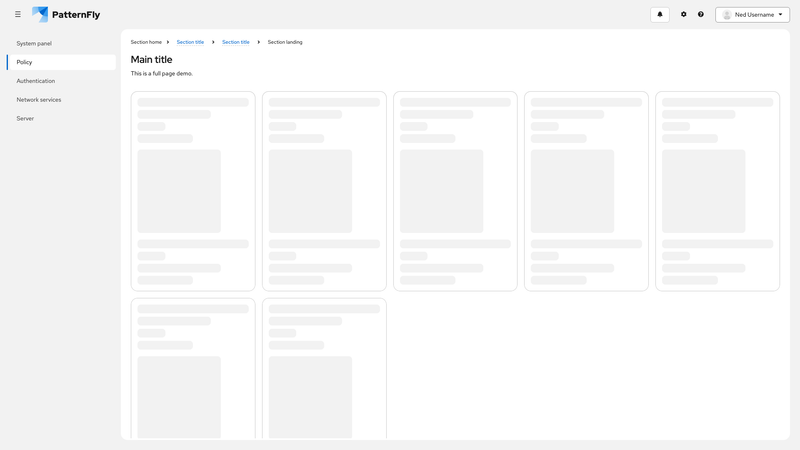Select the middle card in the top row
Screen dimensions: 800x450
[x=455, y=191]
